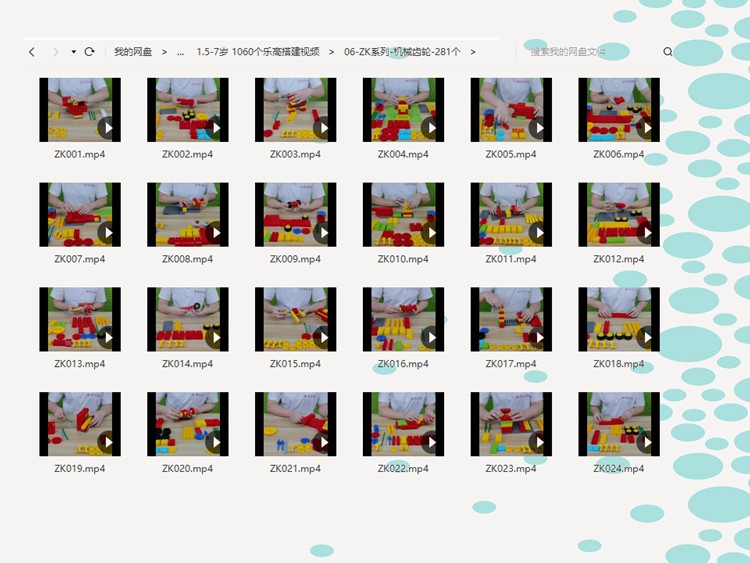This screenshot has height=563, width=750.
Task: Open 1.5-7岁 1060个乐高搭建视频 breadcrumb folder
Action: pos(258,52)
